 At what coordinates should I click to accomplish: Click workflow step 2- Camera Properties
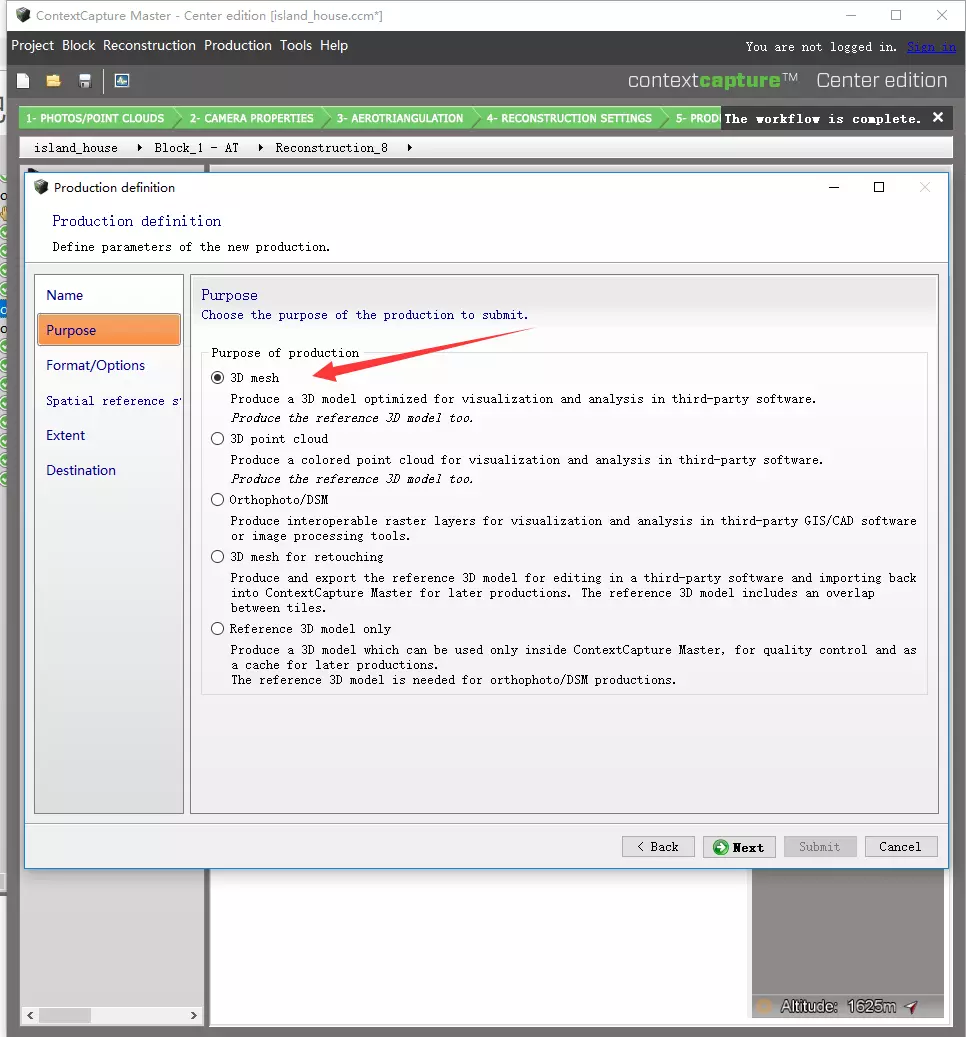click(251, 118)
